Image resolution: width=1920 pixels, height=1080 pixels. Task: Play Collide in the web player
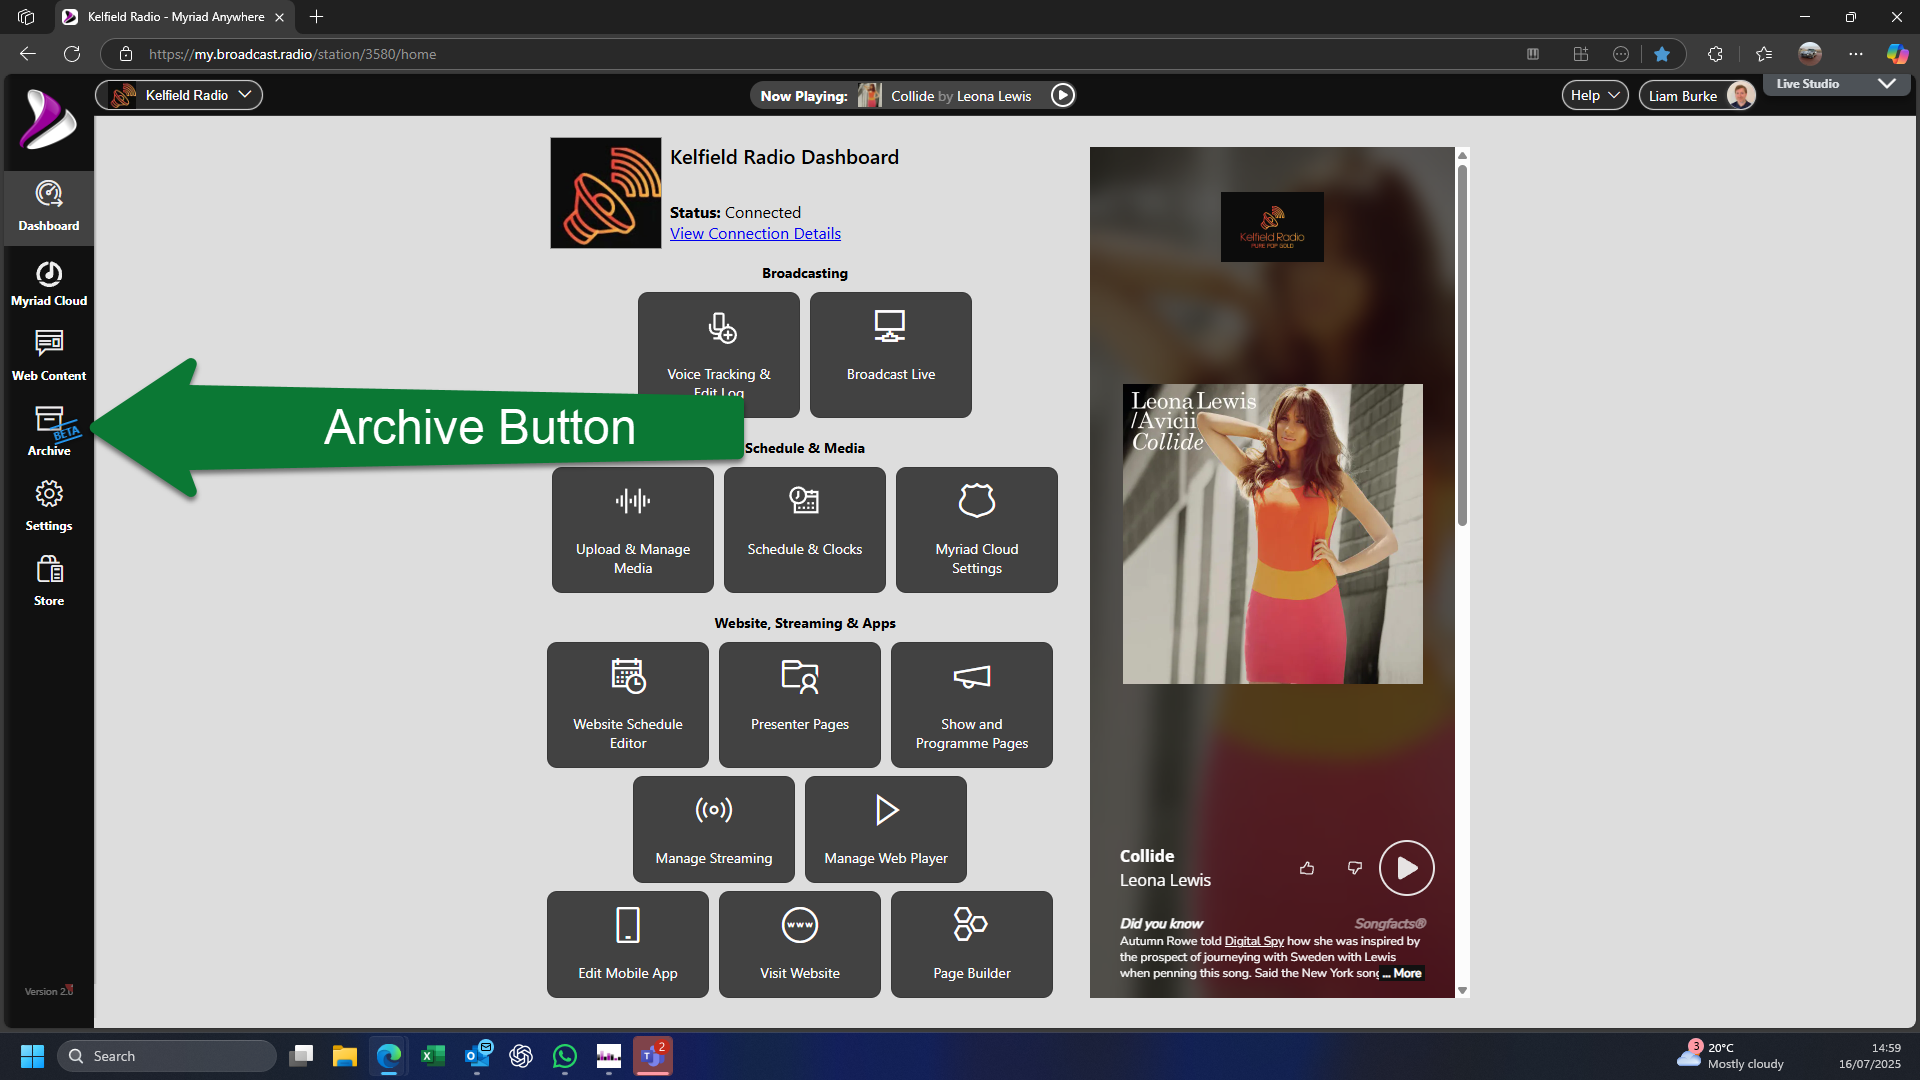tap(1406, 868)
